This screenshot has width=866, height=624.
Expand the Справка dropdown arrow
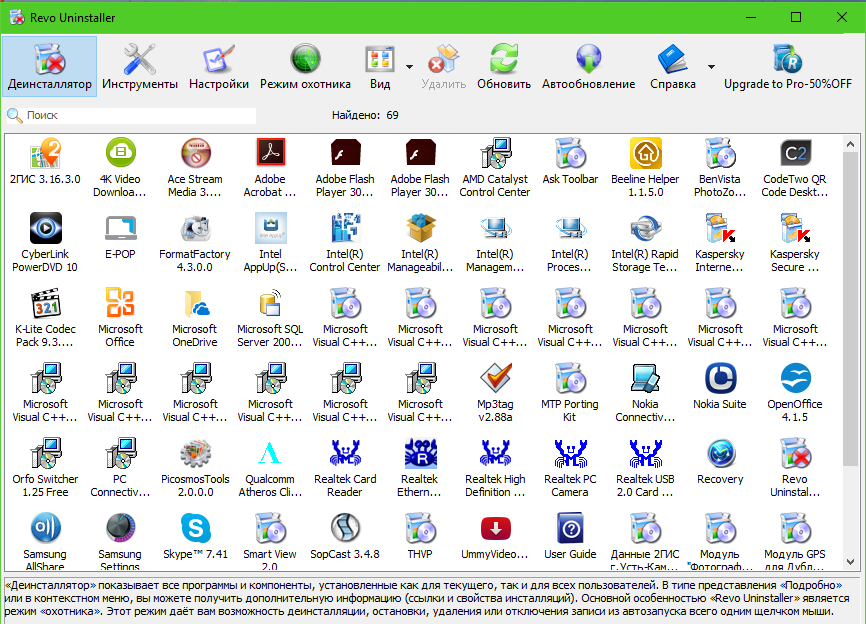point(711,67)
